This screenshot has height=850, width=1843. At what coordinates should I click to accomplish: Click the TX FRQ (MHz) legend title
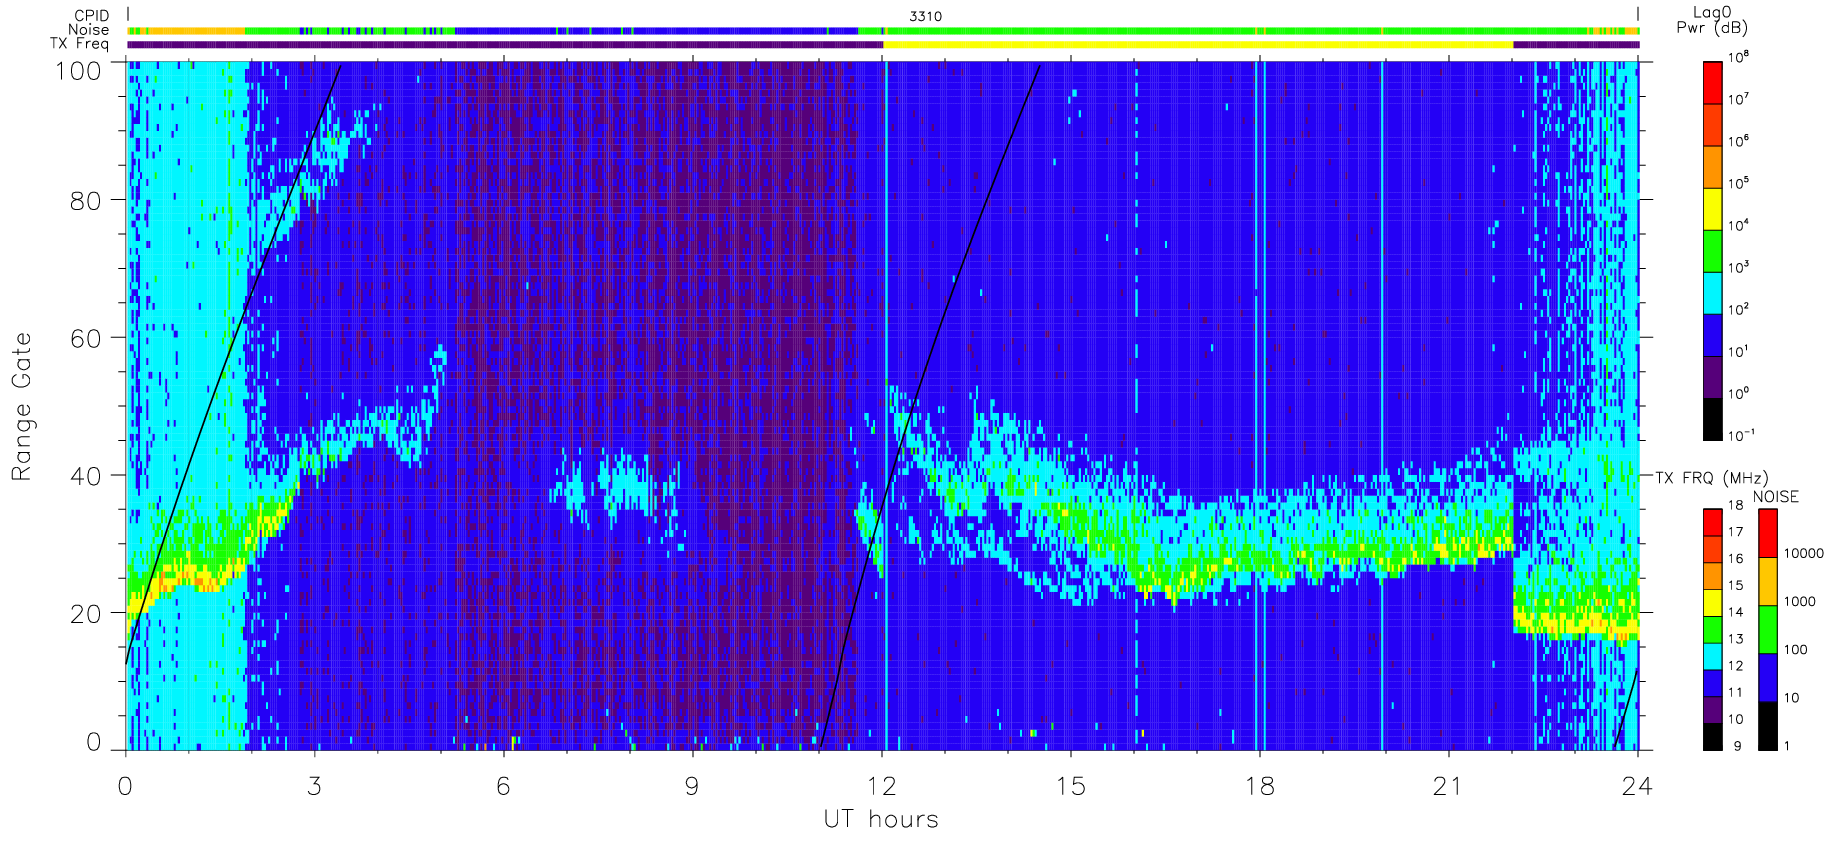(x=1711, y=478)
